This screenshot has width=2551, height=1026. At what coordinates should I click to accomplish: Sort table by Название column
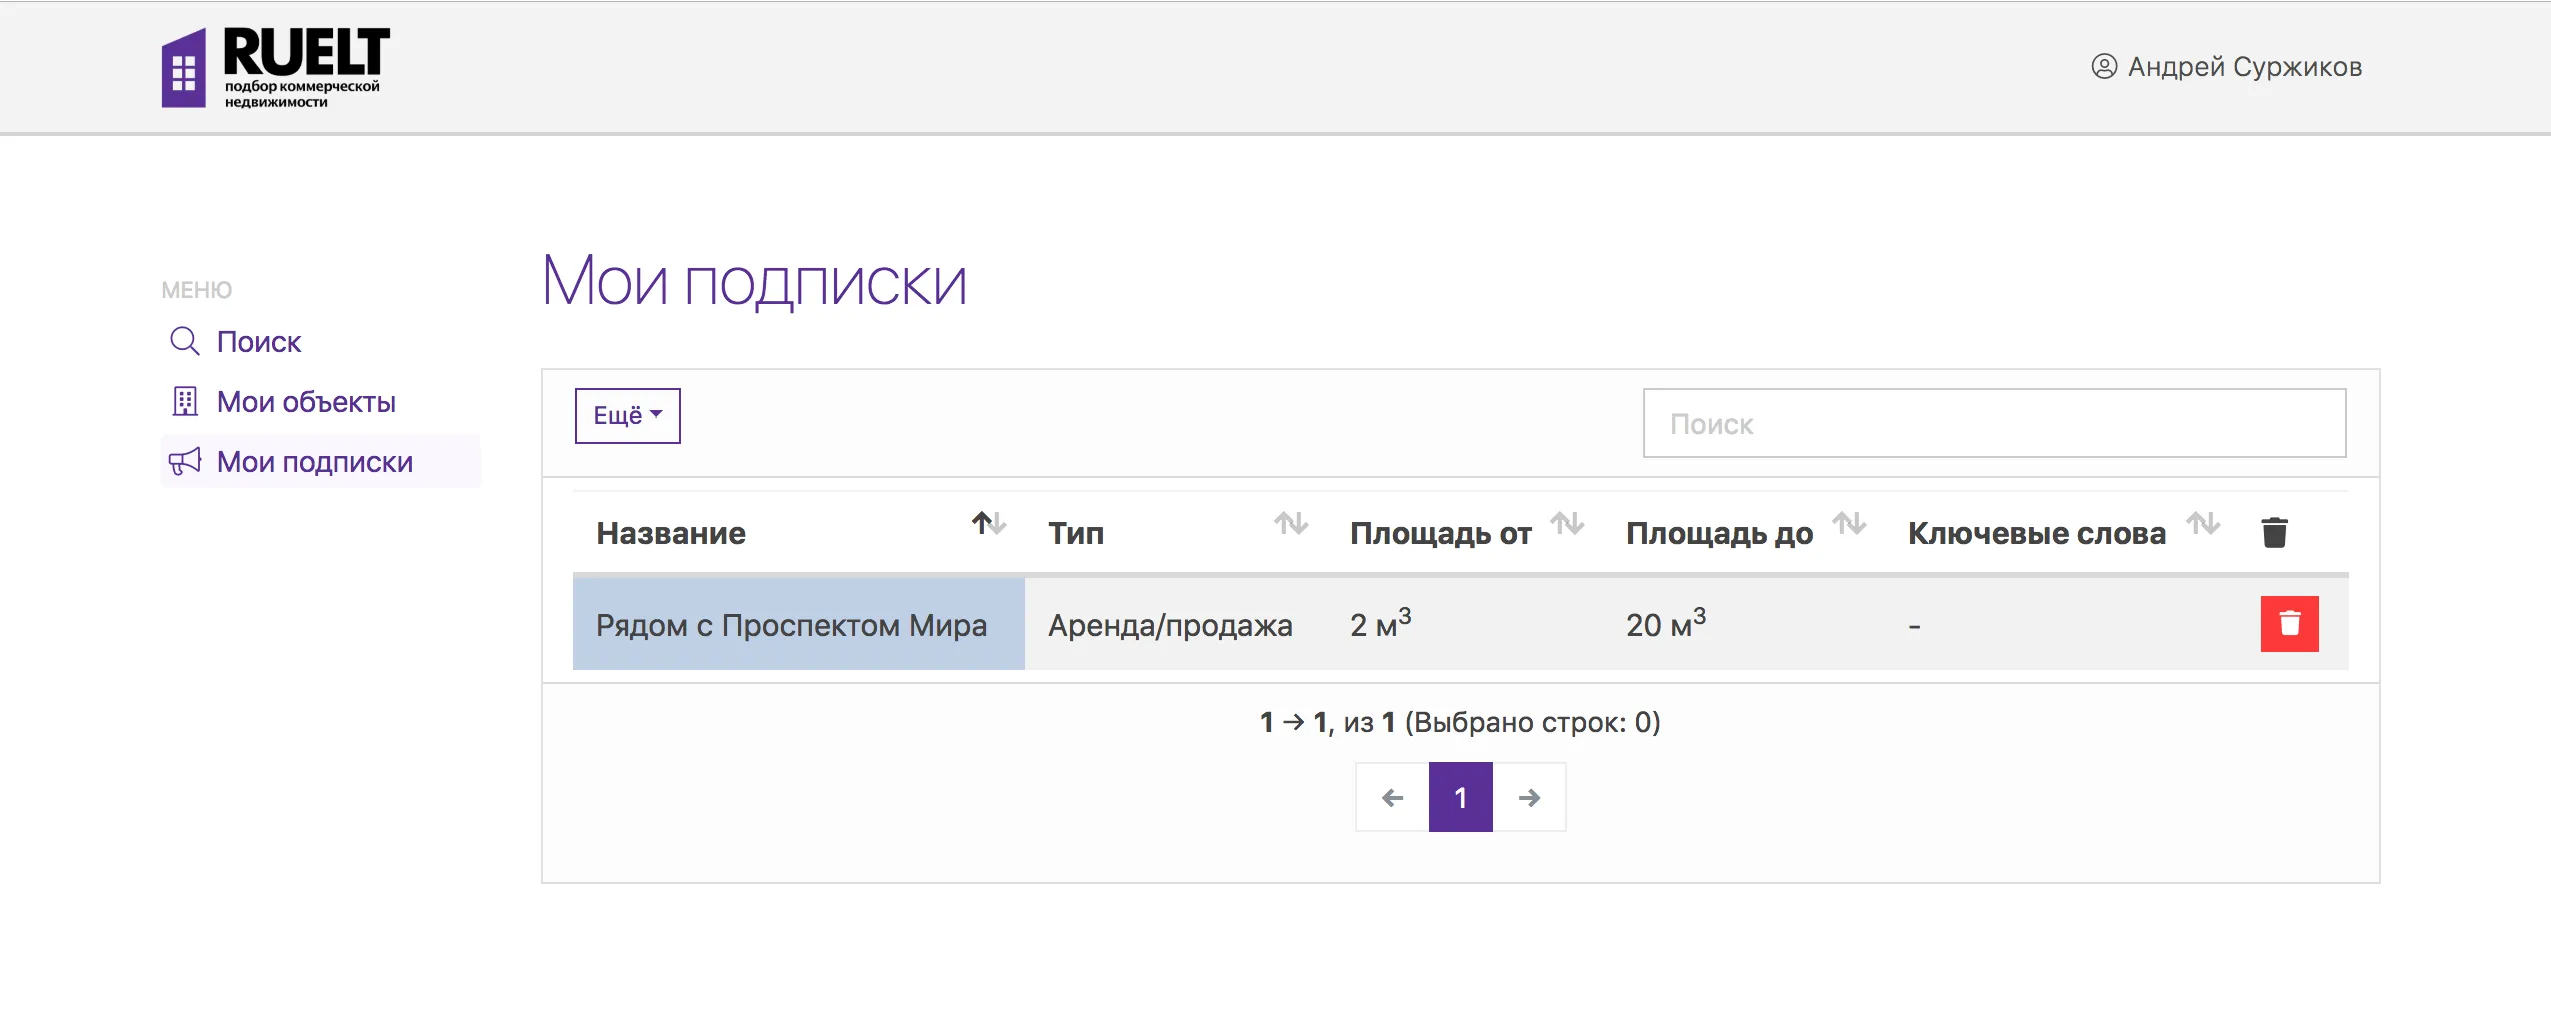[988, 524]
